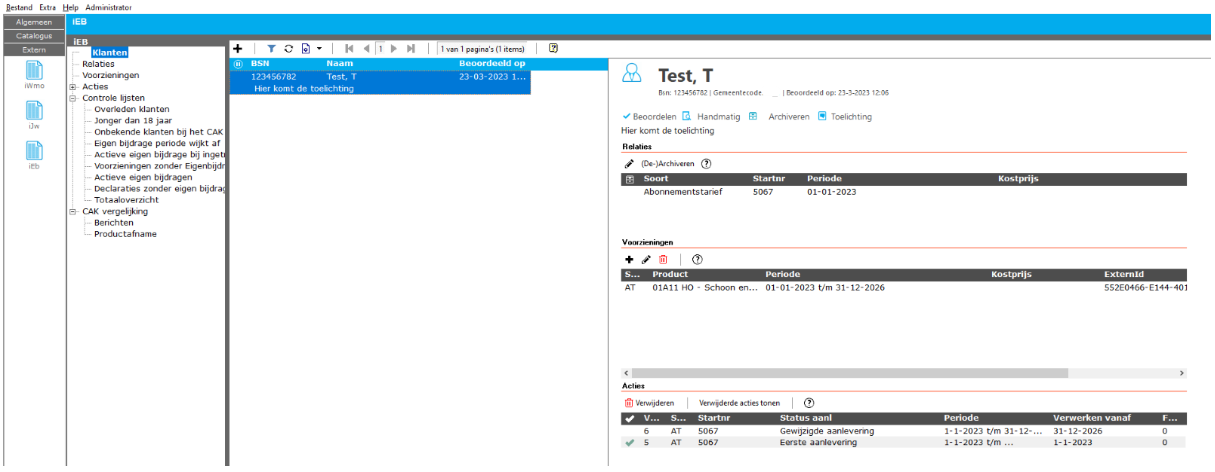Screen dimensions: 1215x472
Task: Open help icon in Acties section
Action: (809, 402)
